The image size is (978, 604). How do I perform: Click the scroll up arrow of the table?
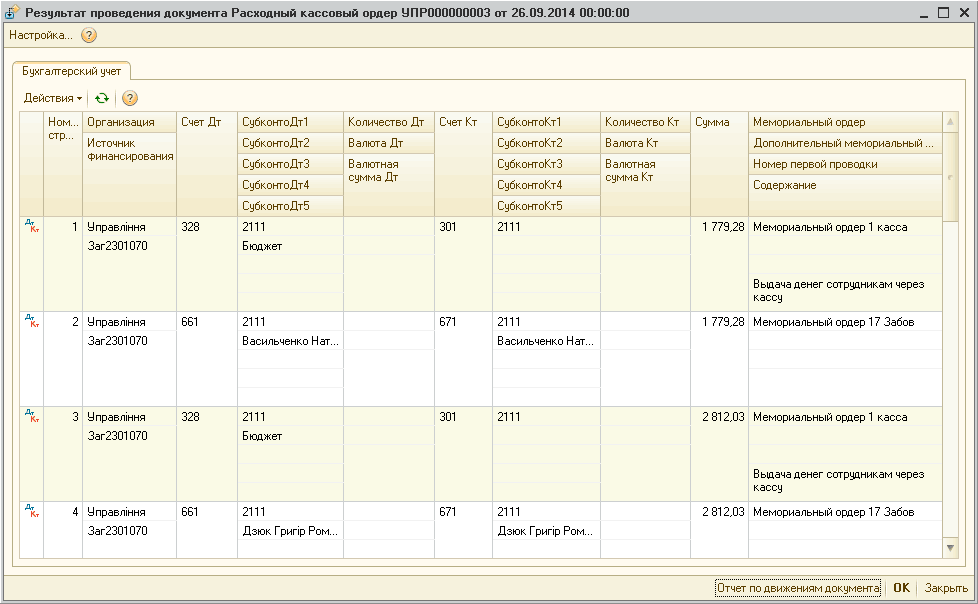[950, 122]
